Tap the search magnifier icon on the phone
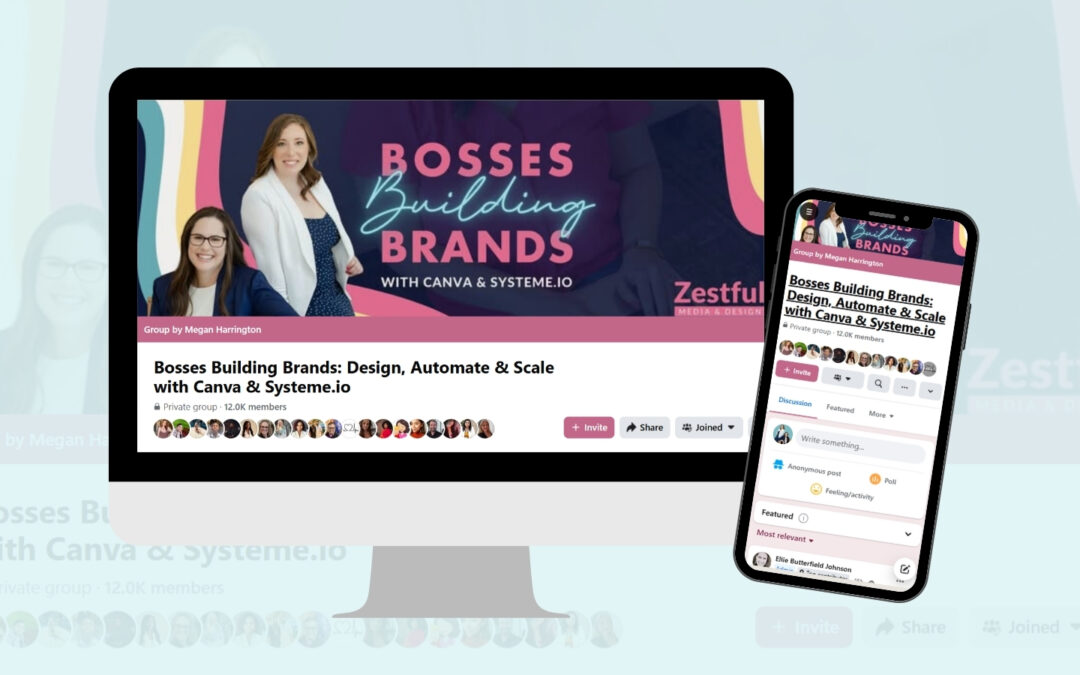 (878, 383)
